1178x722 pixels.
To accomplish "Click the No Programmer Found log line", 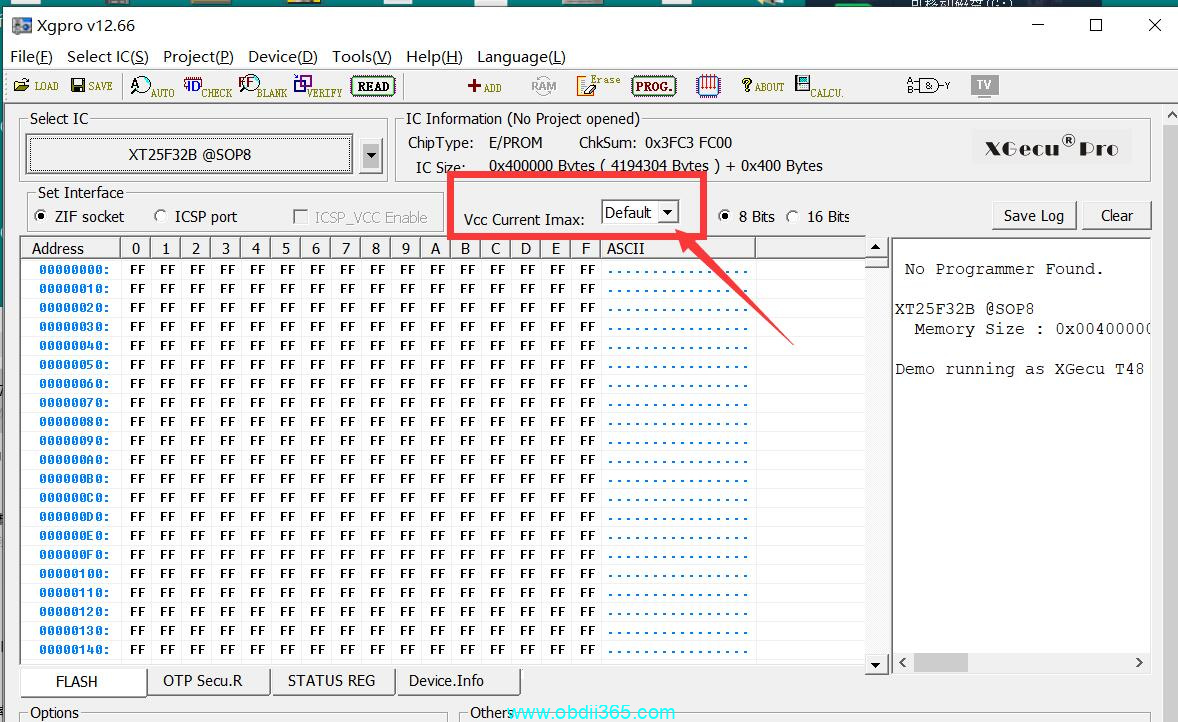I will point(1004,269).
